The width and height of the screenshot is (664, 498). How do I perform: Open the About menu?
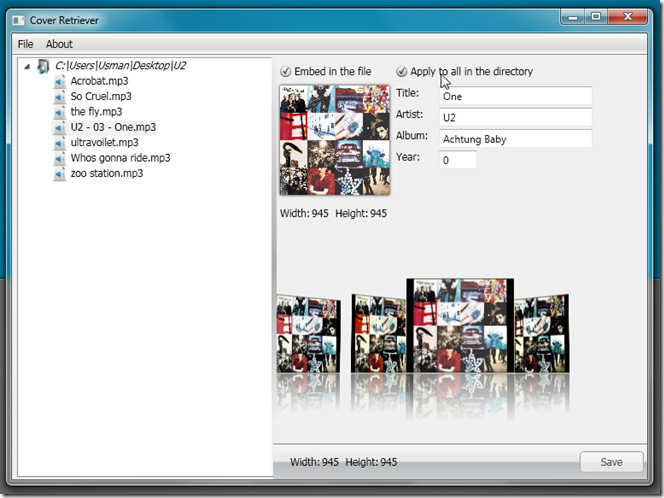point(59,44)
